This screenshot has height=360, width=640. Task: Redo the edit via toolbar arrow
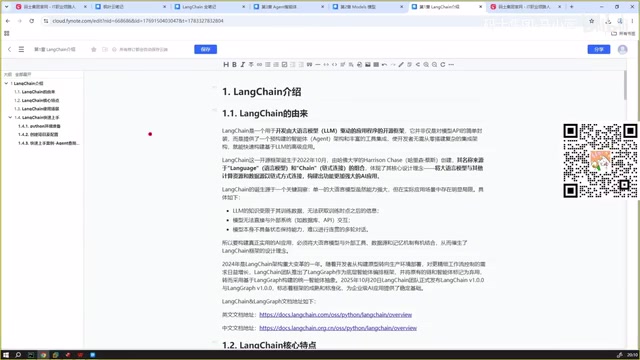393,64
